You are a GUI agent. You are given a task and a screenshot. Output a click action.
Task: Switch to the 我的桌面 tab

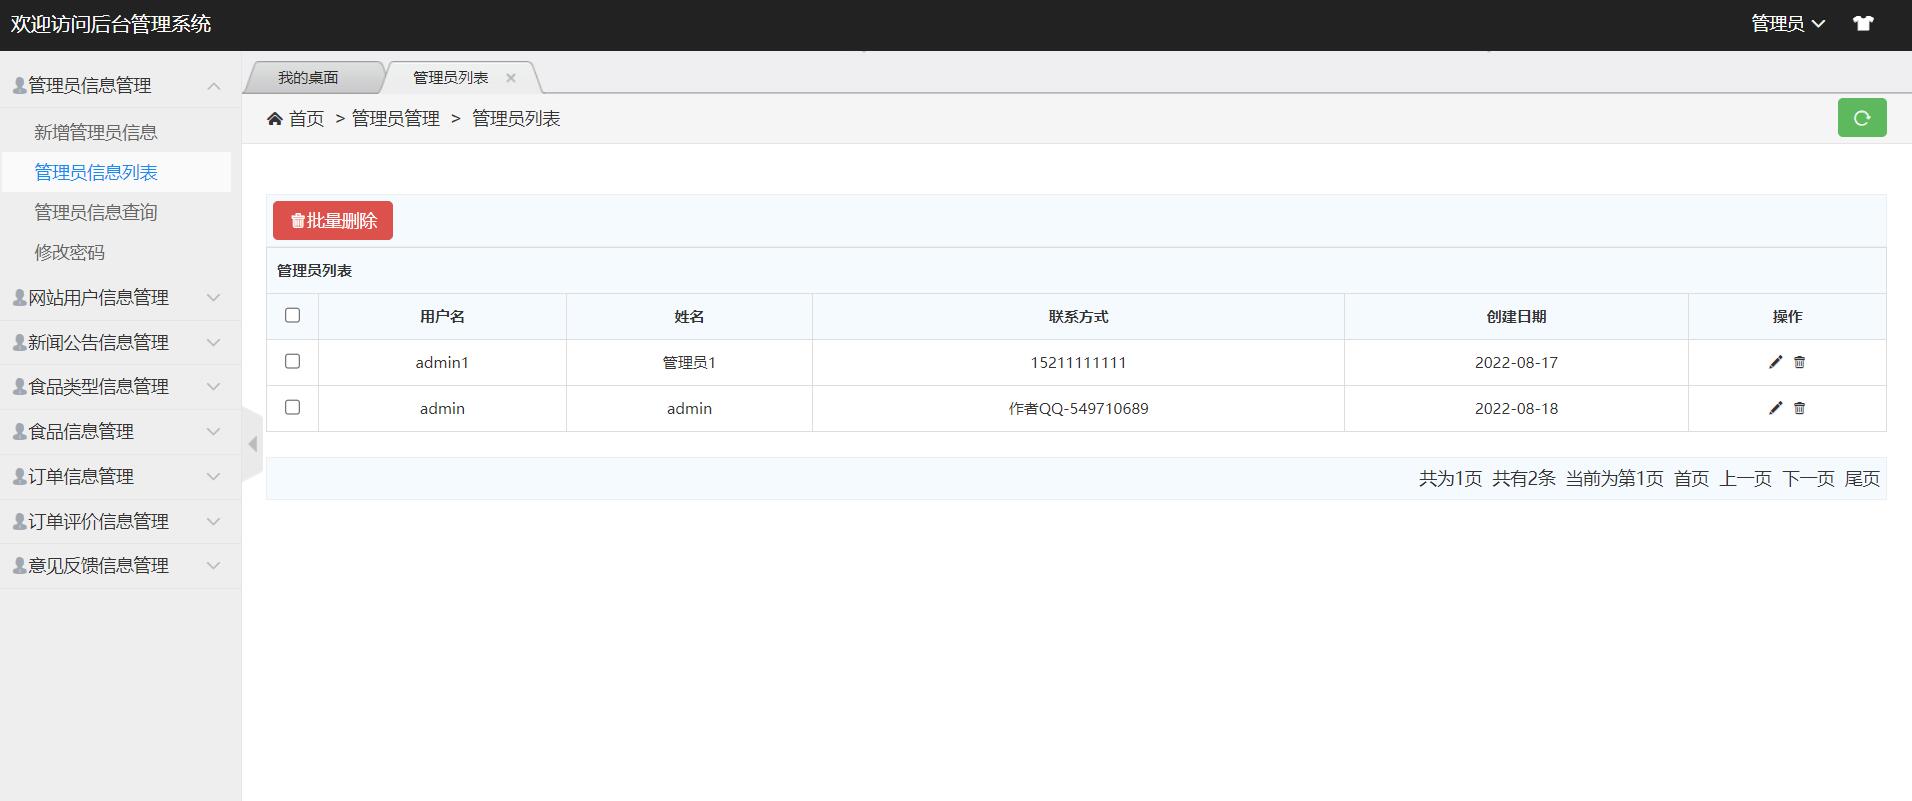click(x=308, y=77)
